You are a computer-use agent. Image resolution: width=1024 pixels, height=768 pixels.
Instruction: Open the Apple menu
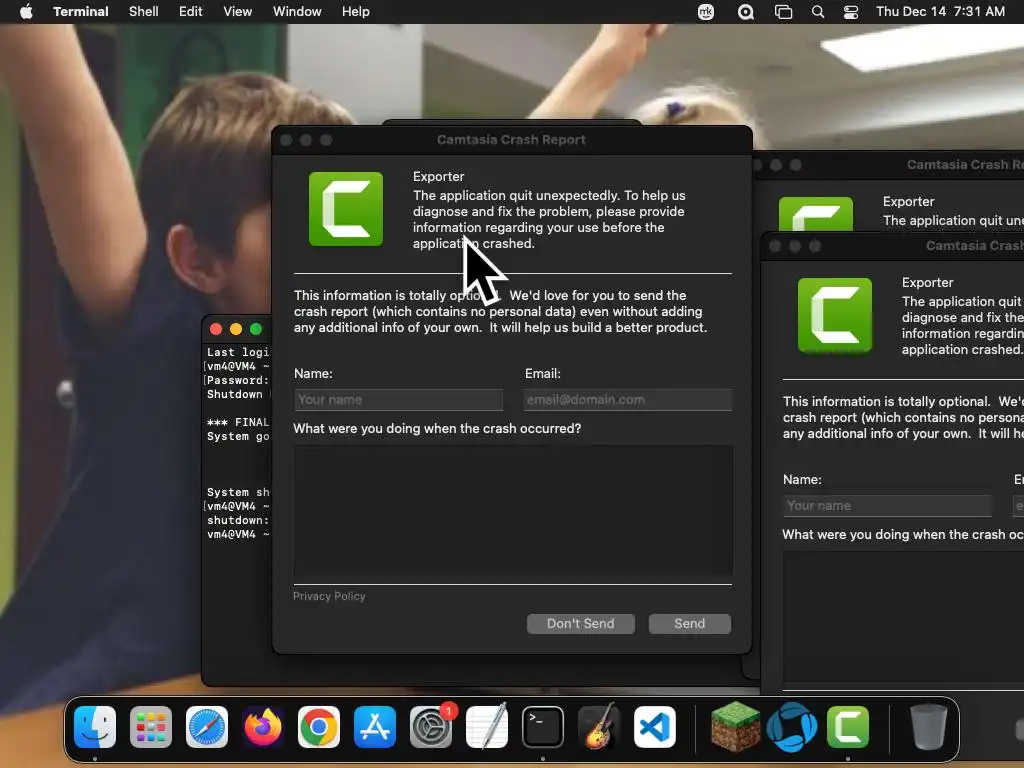click(x=26, y=12)
